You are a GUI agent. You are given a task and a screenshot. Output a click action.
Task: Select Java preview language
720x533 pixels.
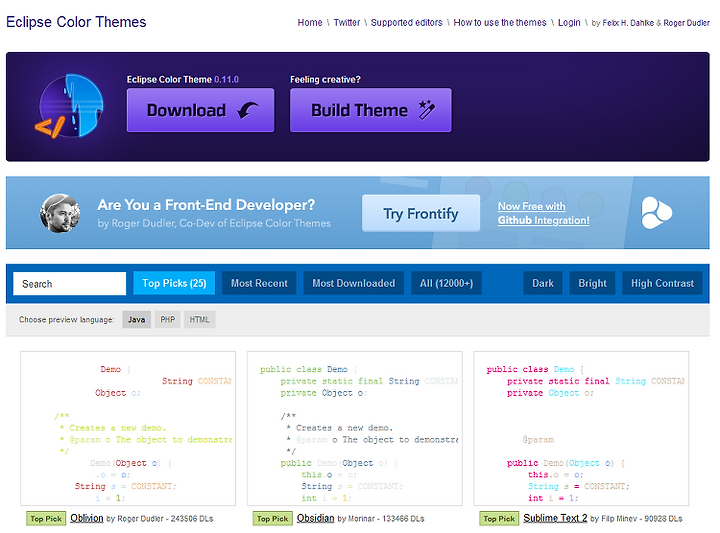tap(136, 320)
